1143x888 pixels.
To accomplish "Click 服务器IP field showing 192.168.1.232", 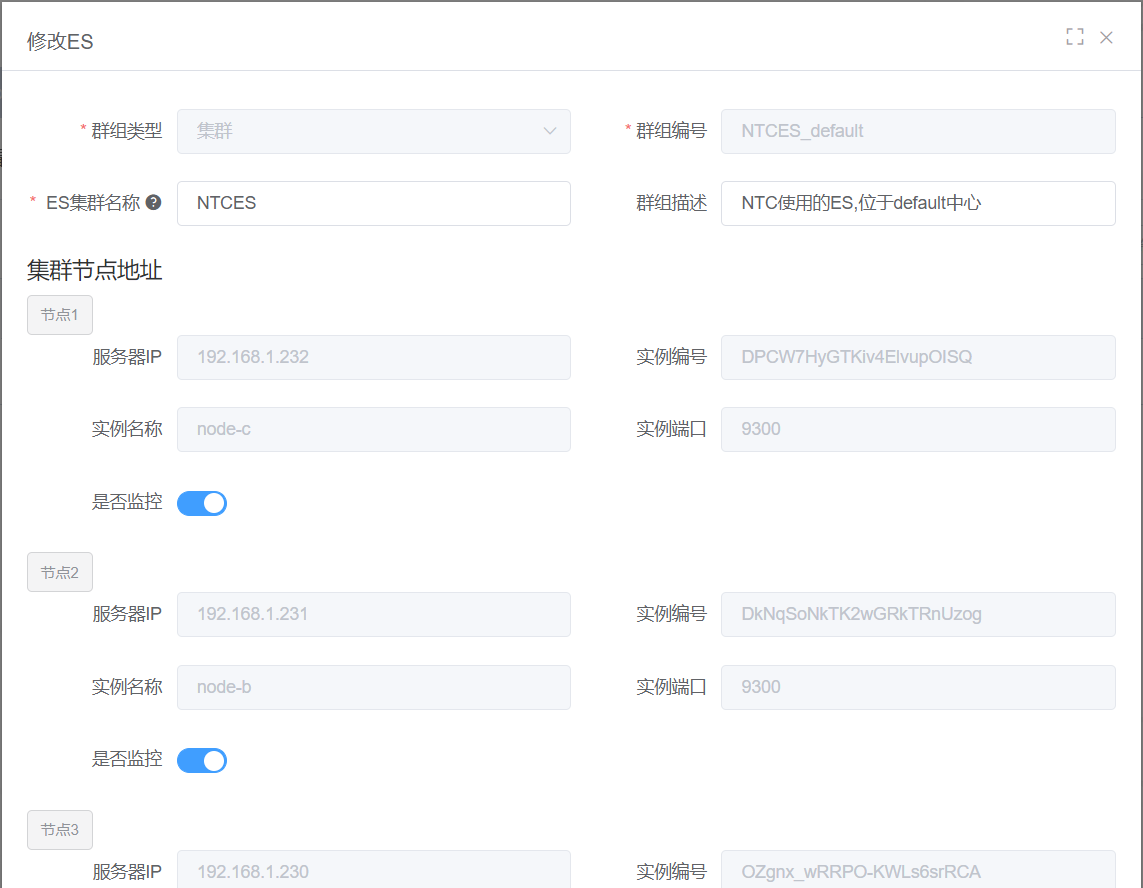I will pyautogui.click(x=373, y=357).
